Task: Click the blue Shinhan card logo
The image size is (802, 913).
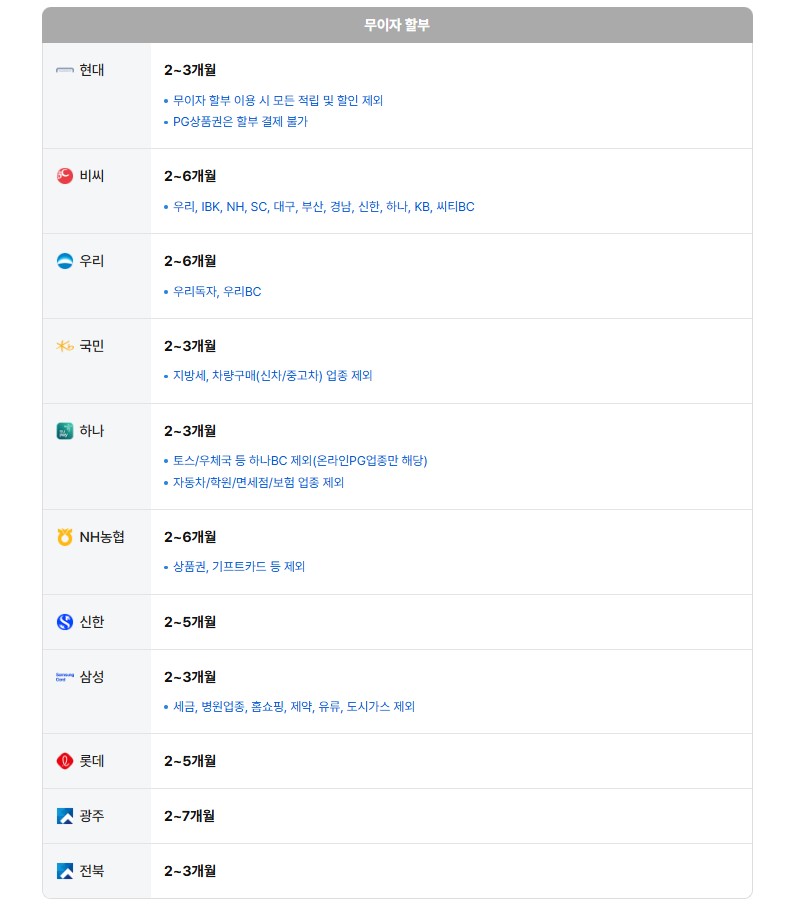Action: pos(65,622)
